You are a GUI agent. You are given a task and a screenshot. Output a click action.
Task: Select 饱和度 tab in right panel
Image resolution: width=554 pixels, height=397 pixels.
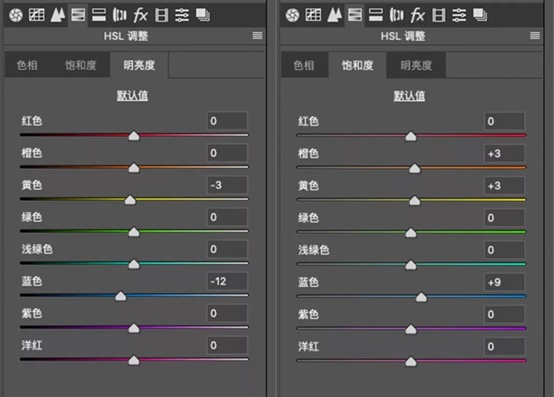[357, 65]
